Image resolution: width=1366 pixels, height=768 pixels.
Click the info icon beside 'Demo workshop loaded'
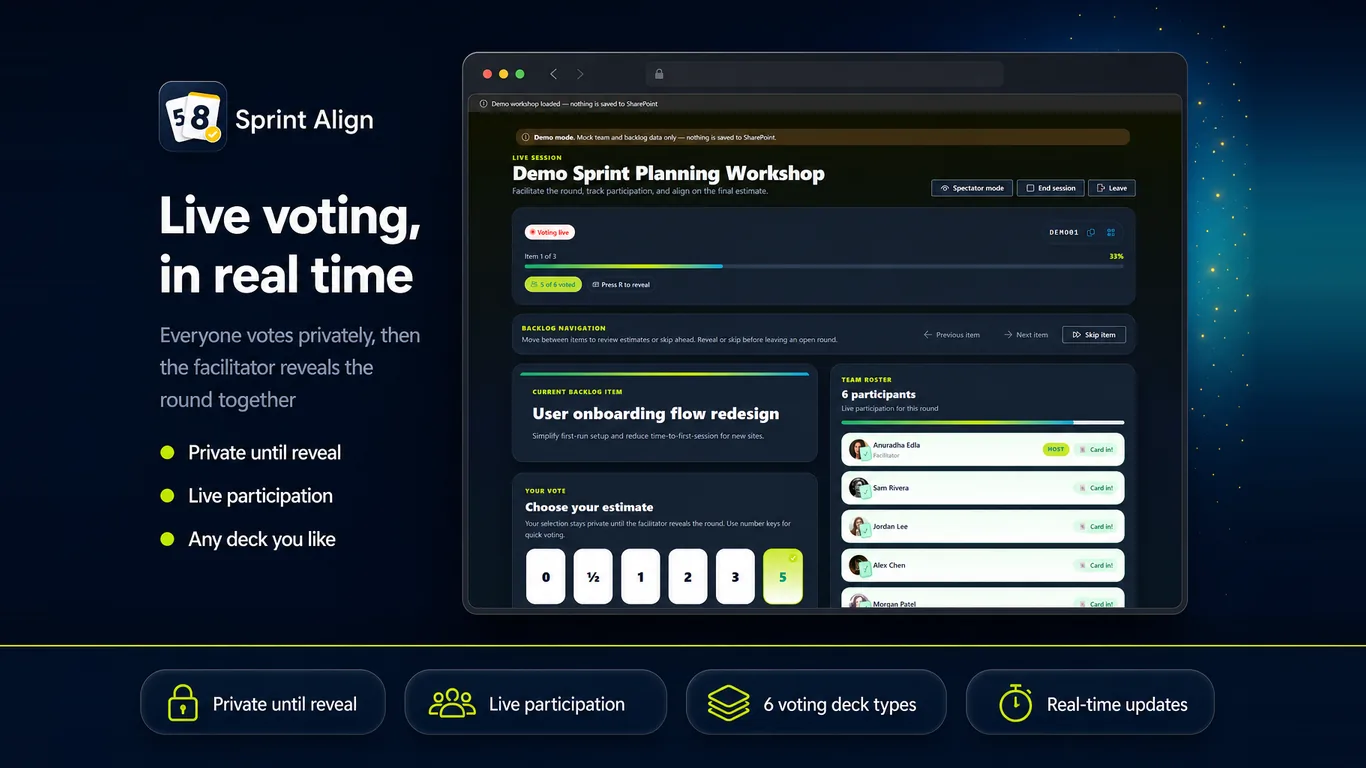tap(483, 104)
